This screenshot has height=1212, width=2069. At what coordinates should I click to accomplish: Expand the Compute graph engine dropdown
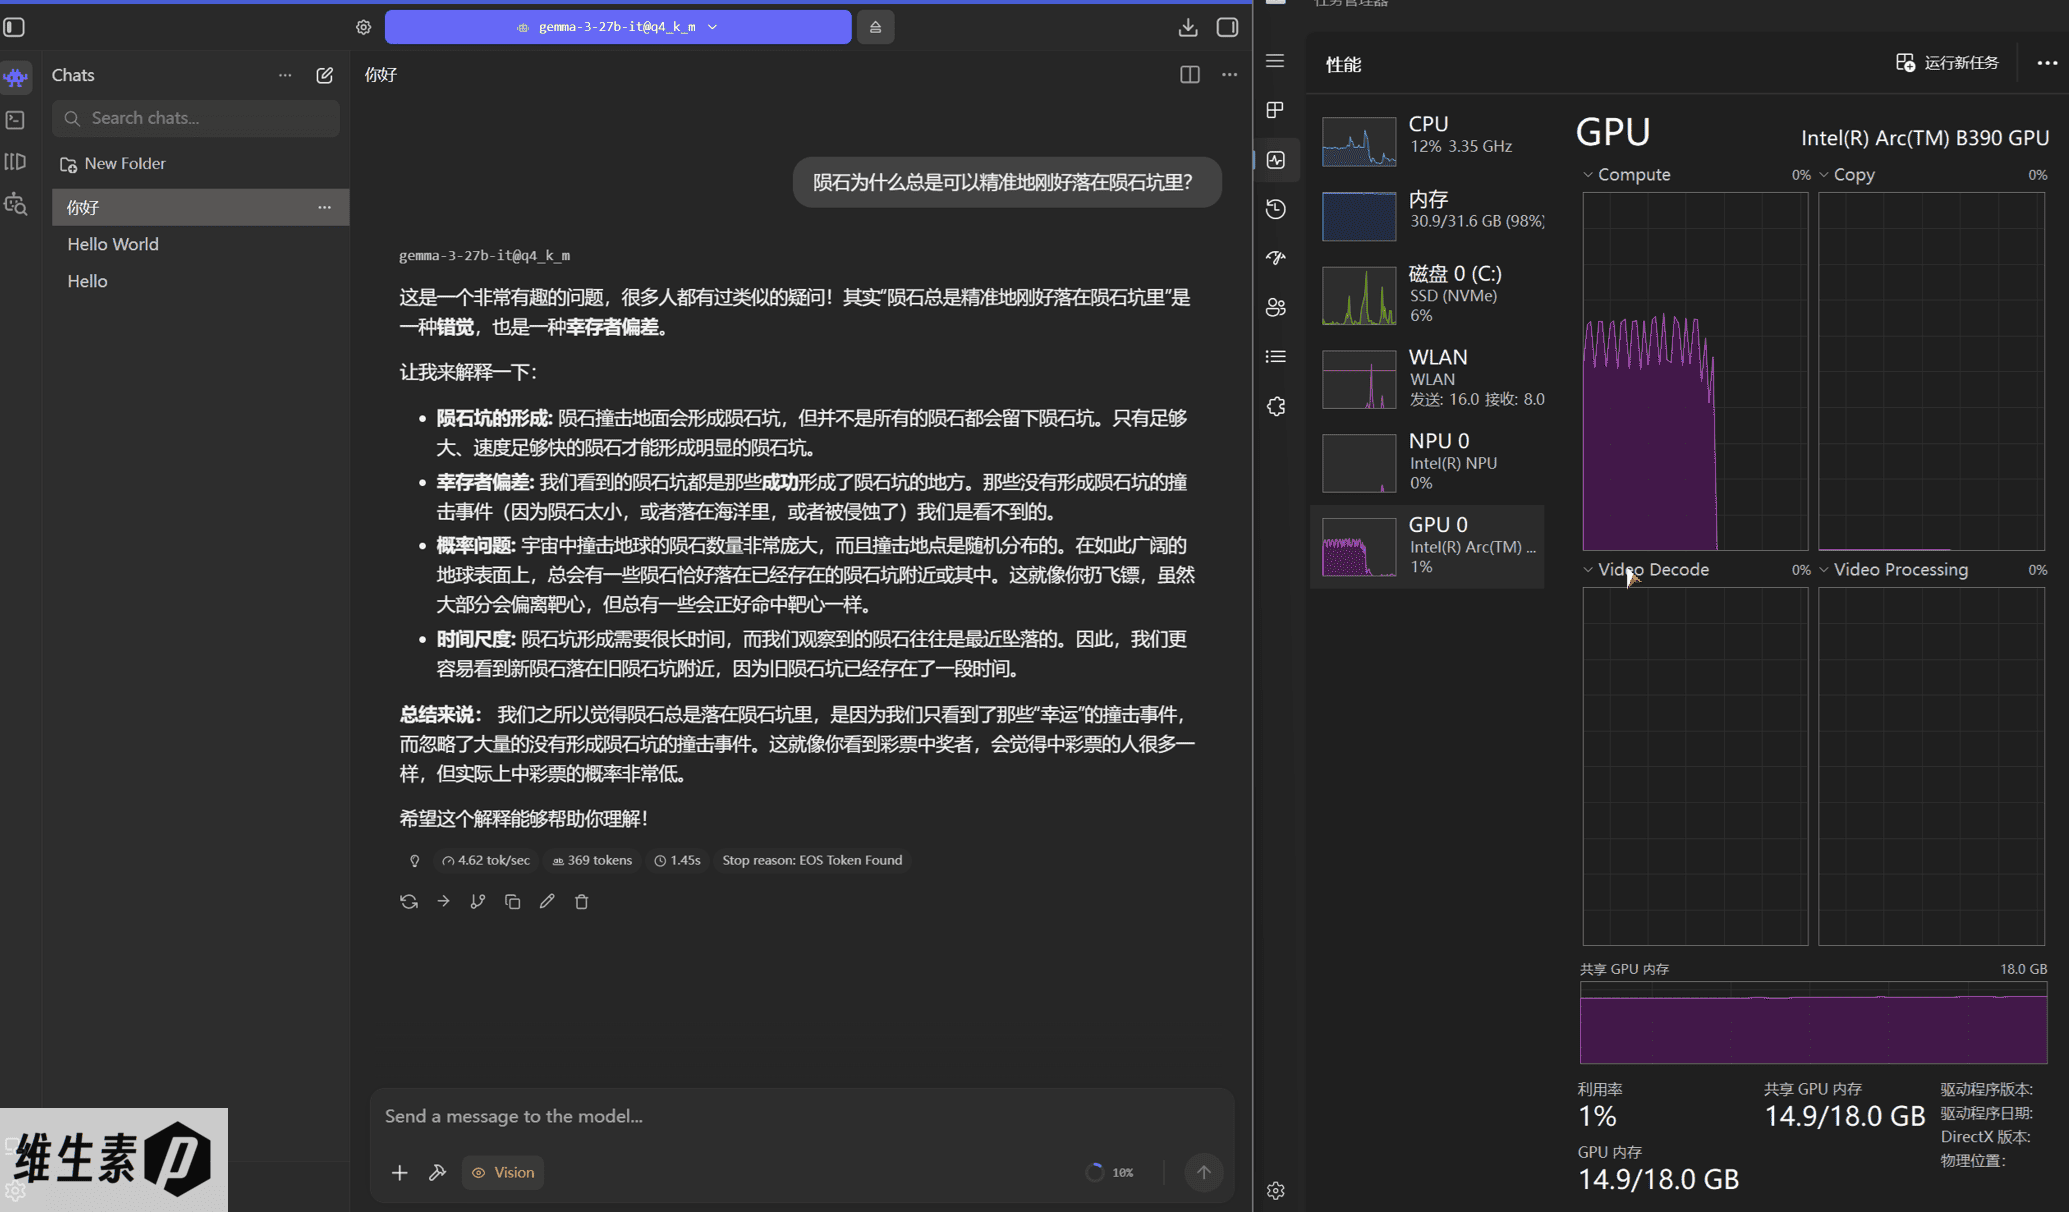coord(1588,175)
